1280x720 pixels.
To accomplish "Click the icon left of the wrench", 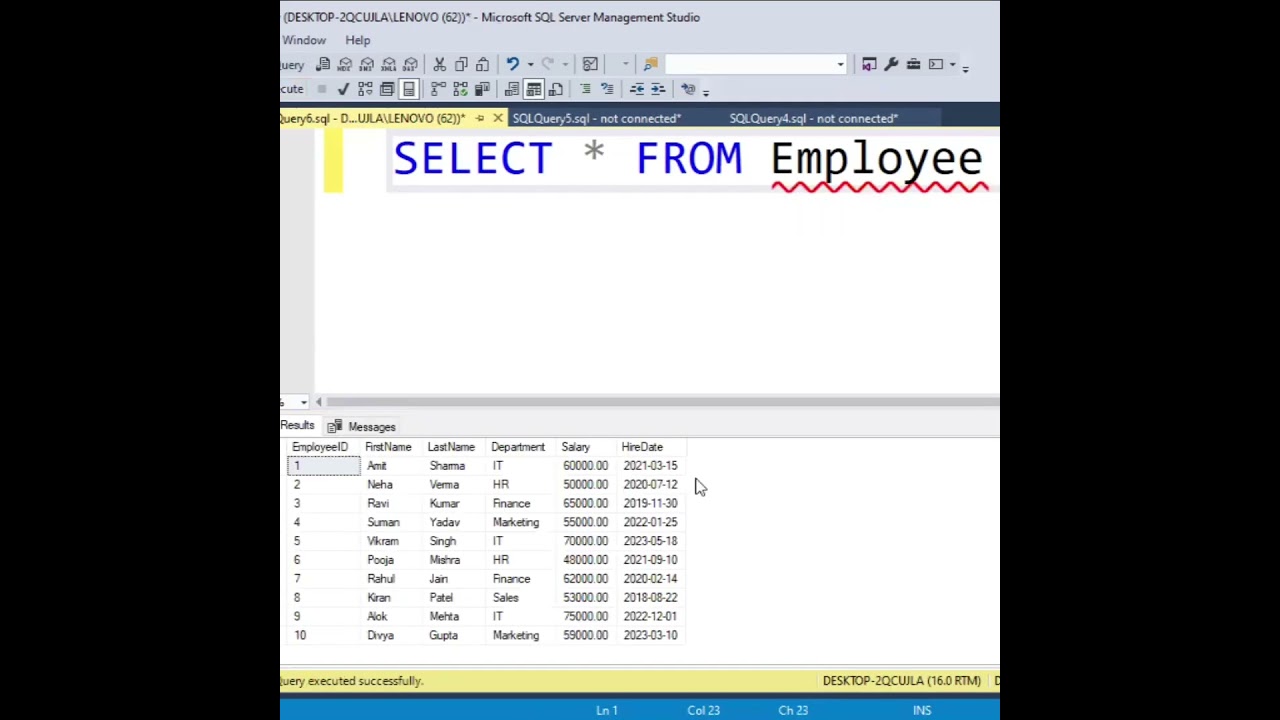I will coord(869,64).
